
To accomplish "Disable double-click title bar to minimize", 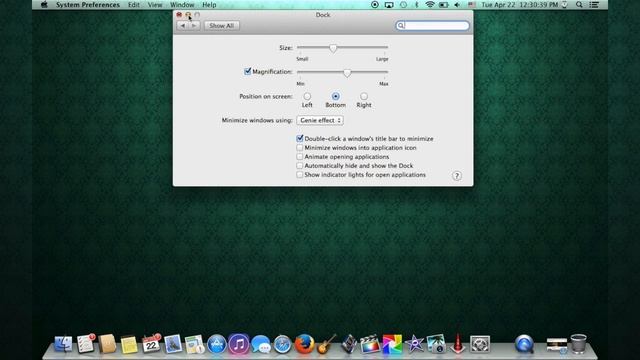I will pyautogui.click(x=300, y=139).
